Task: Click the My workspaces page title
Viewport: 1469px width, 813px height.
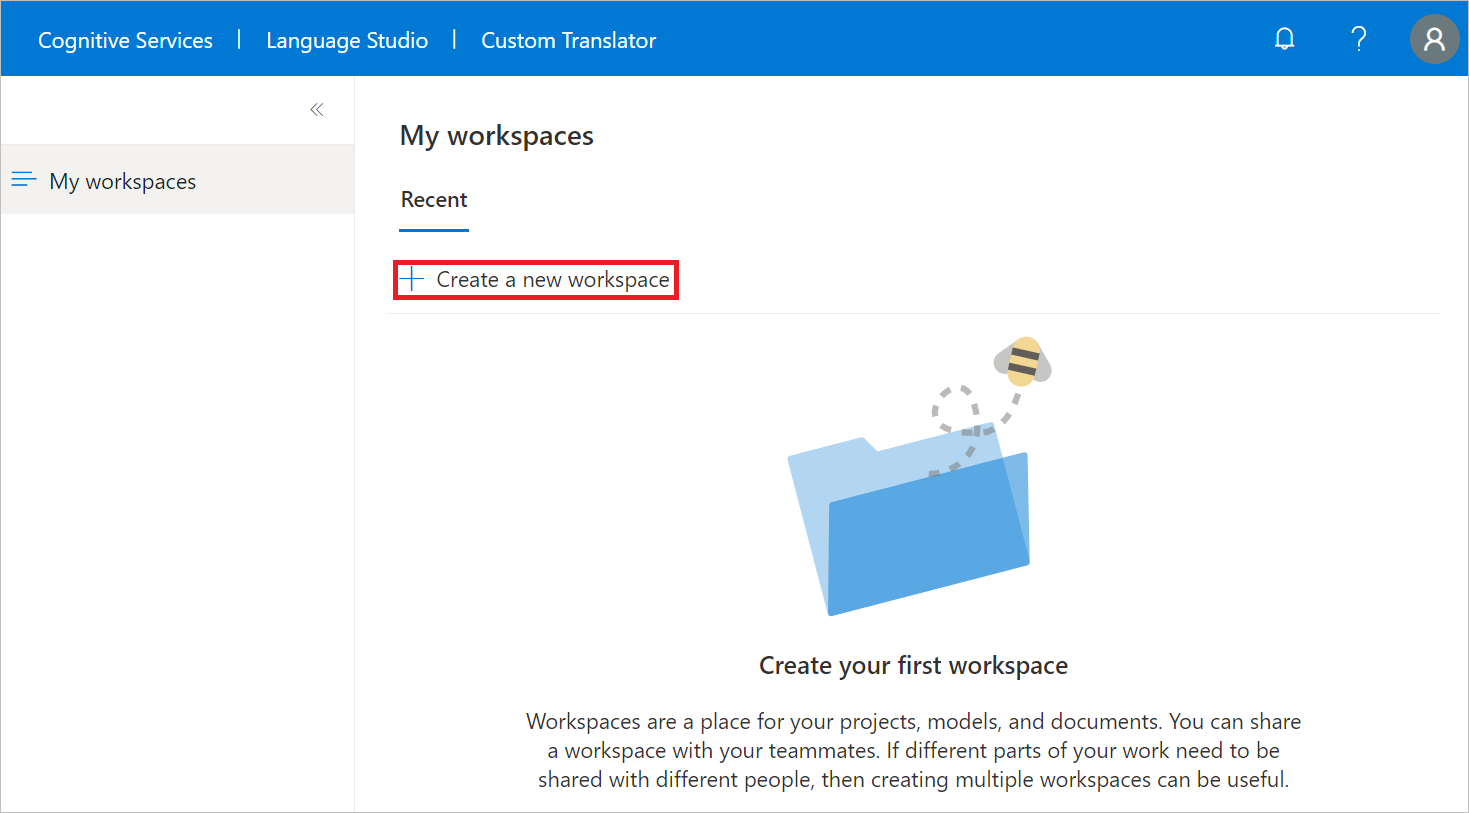Action: click(x=496, y=135)
